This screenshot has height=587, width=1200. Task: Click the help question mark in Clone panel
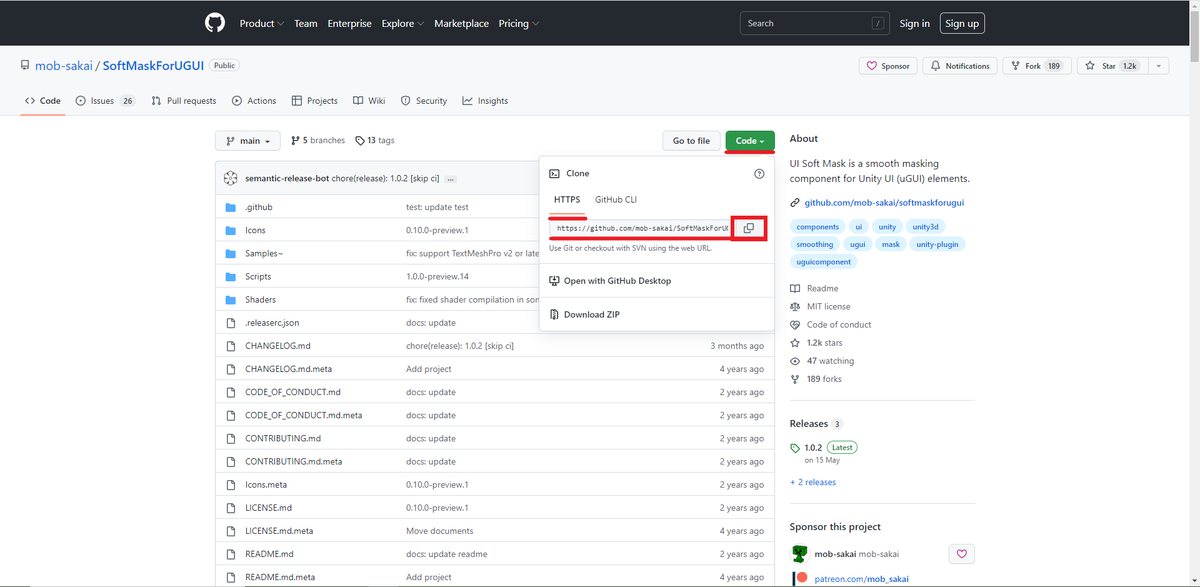[x=759, y=174]
